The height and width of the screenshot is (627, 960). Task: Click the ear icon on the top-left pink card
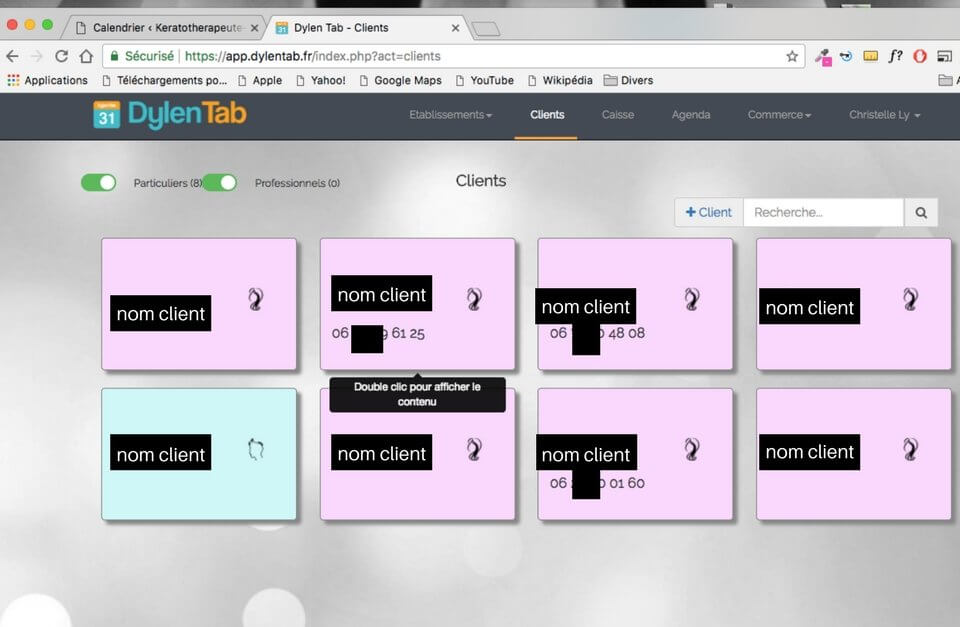tap(257, 299)
